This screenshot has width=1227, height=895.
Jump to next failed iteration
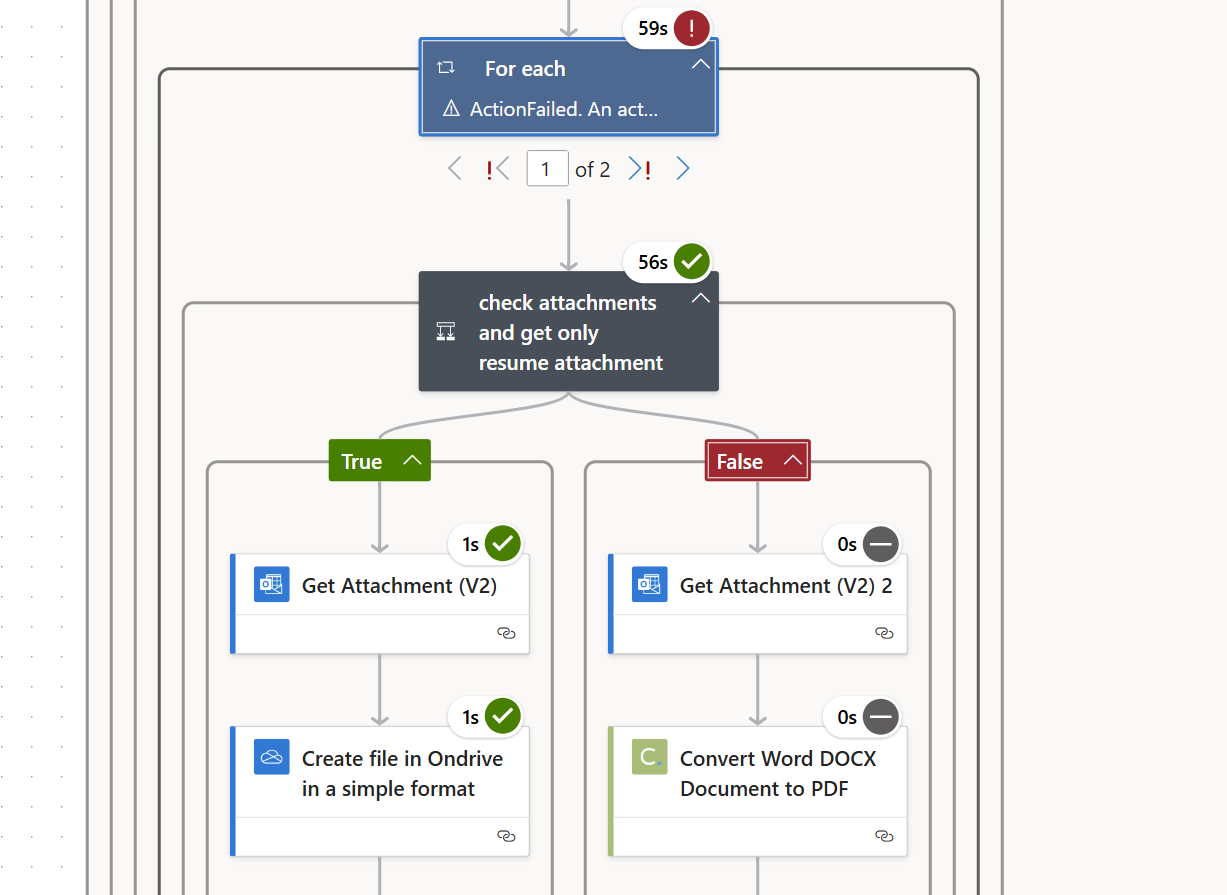point(640,169)
